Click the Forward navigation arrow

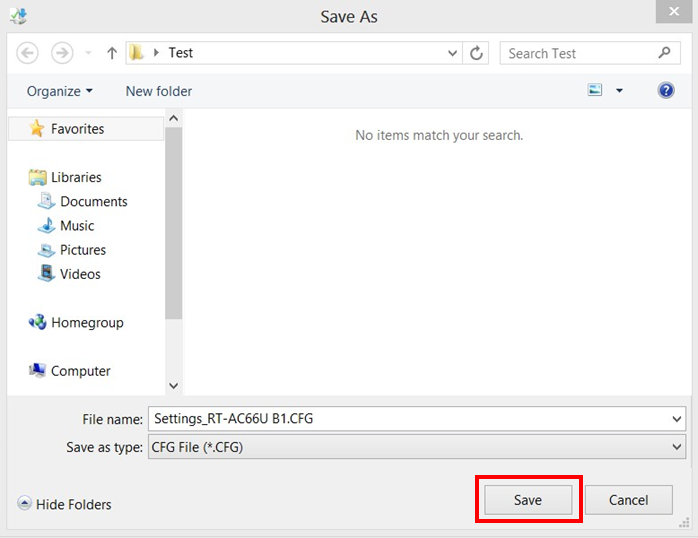62,53
